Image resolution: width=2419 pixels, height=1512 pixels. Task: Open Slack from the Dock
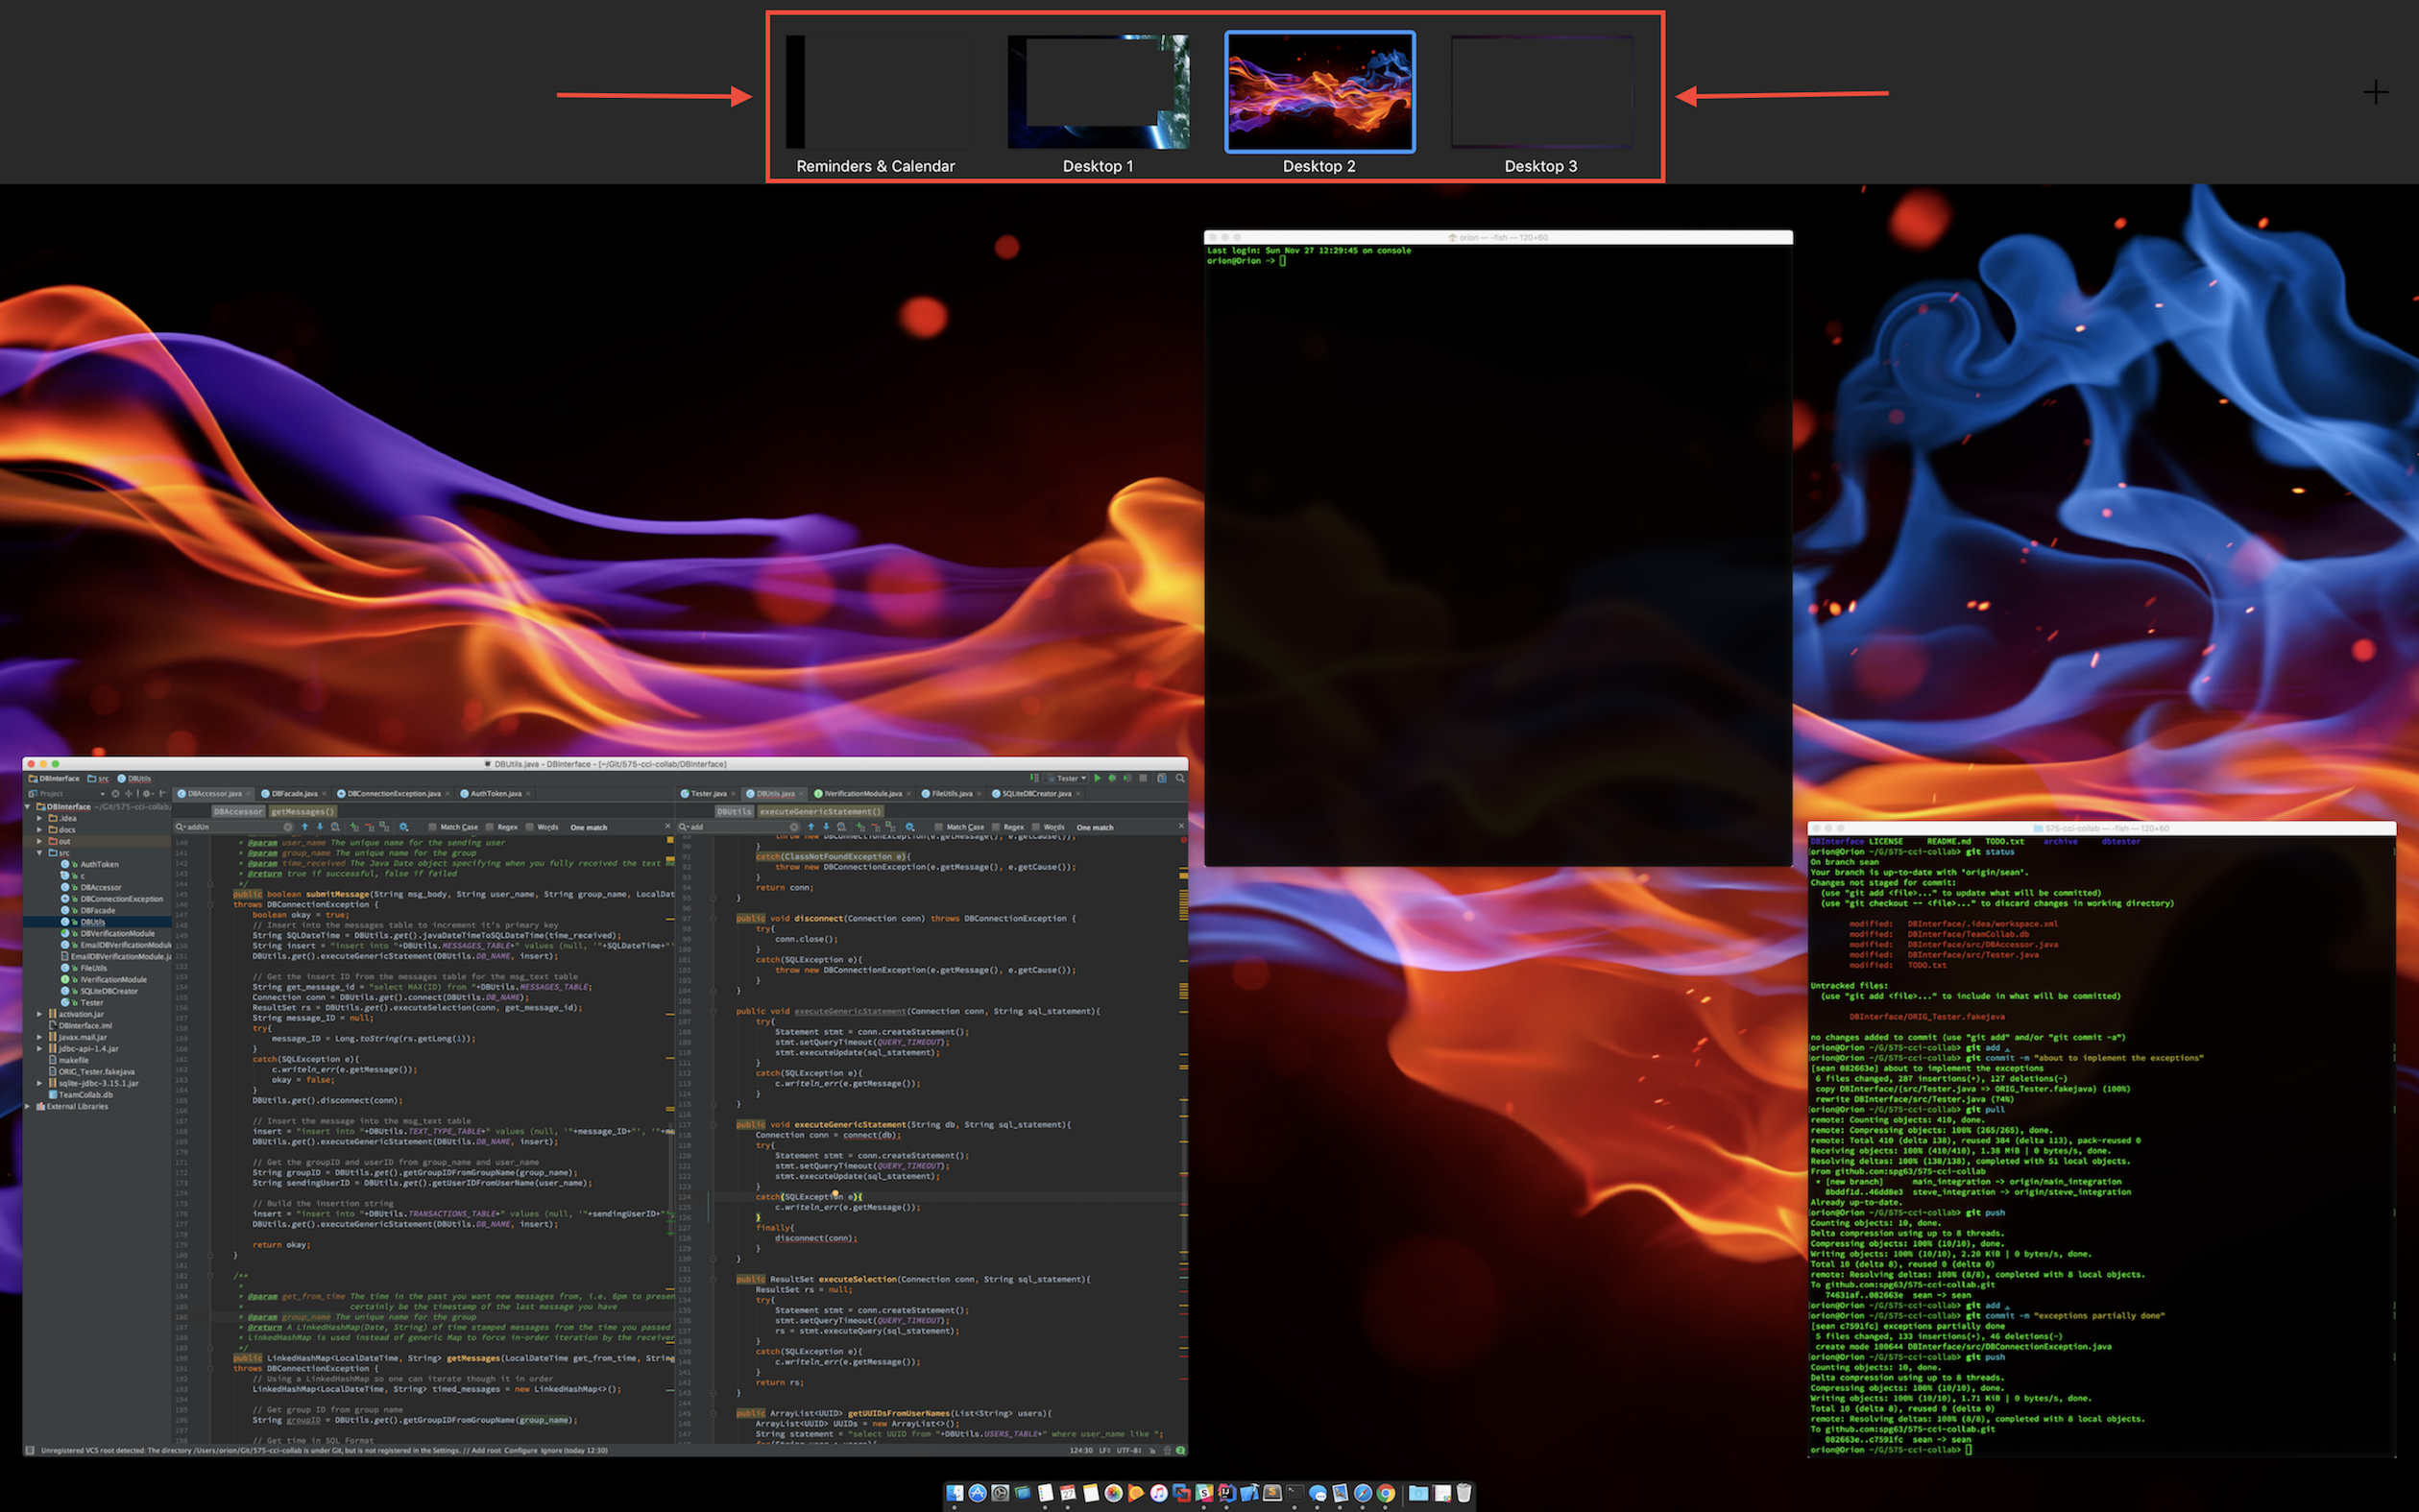click(x=1204, y=1493)
